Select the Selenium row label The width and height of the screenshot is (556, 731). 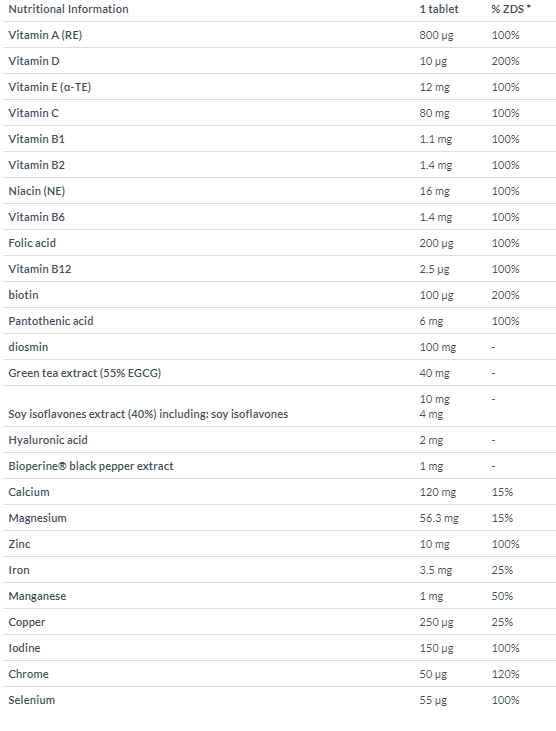tap(32, 700)
